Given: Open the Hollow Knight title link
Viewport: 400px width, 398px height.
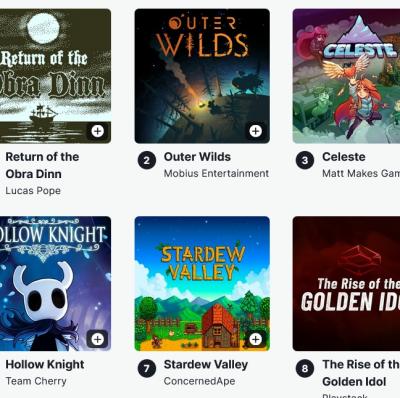Looking at the screenshot, I should (45, 365).
